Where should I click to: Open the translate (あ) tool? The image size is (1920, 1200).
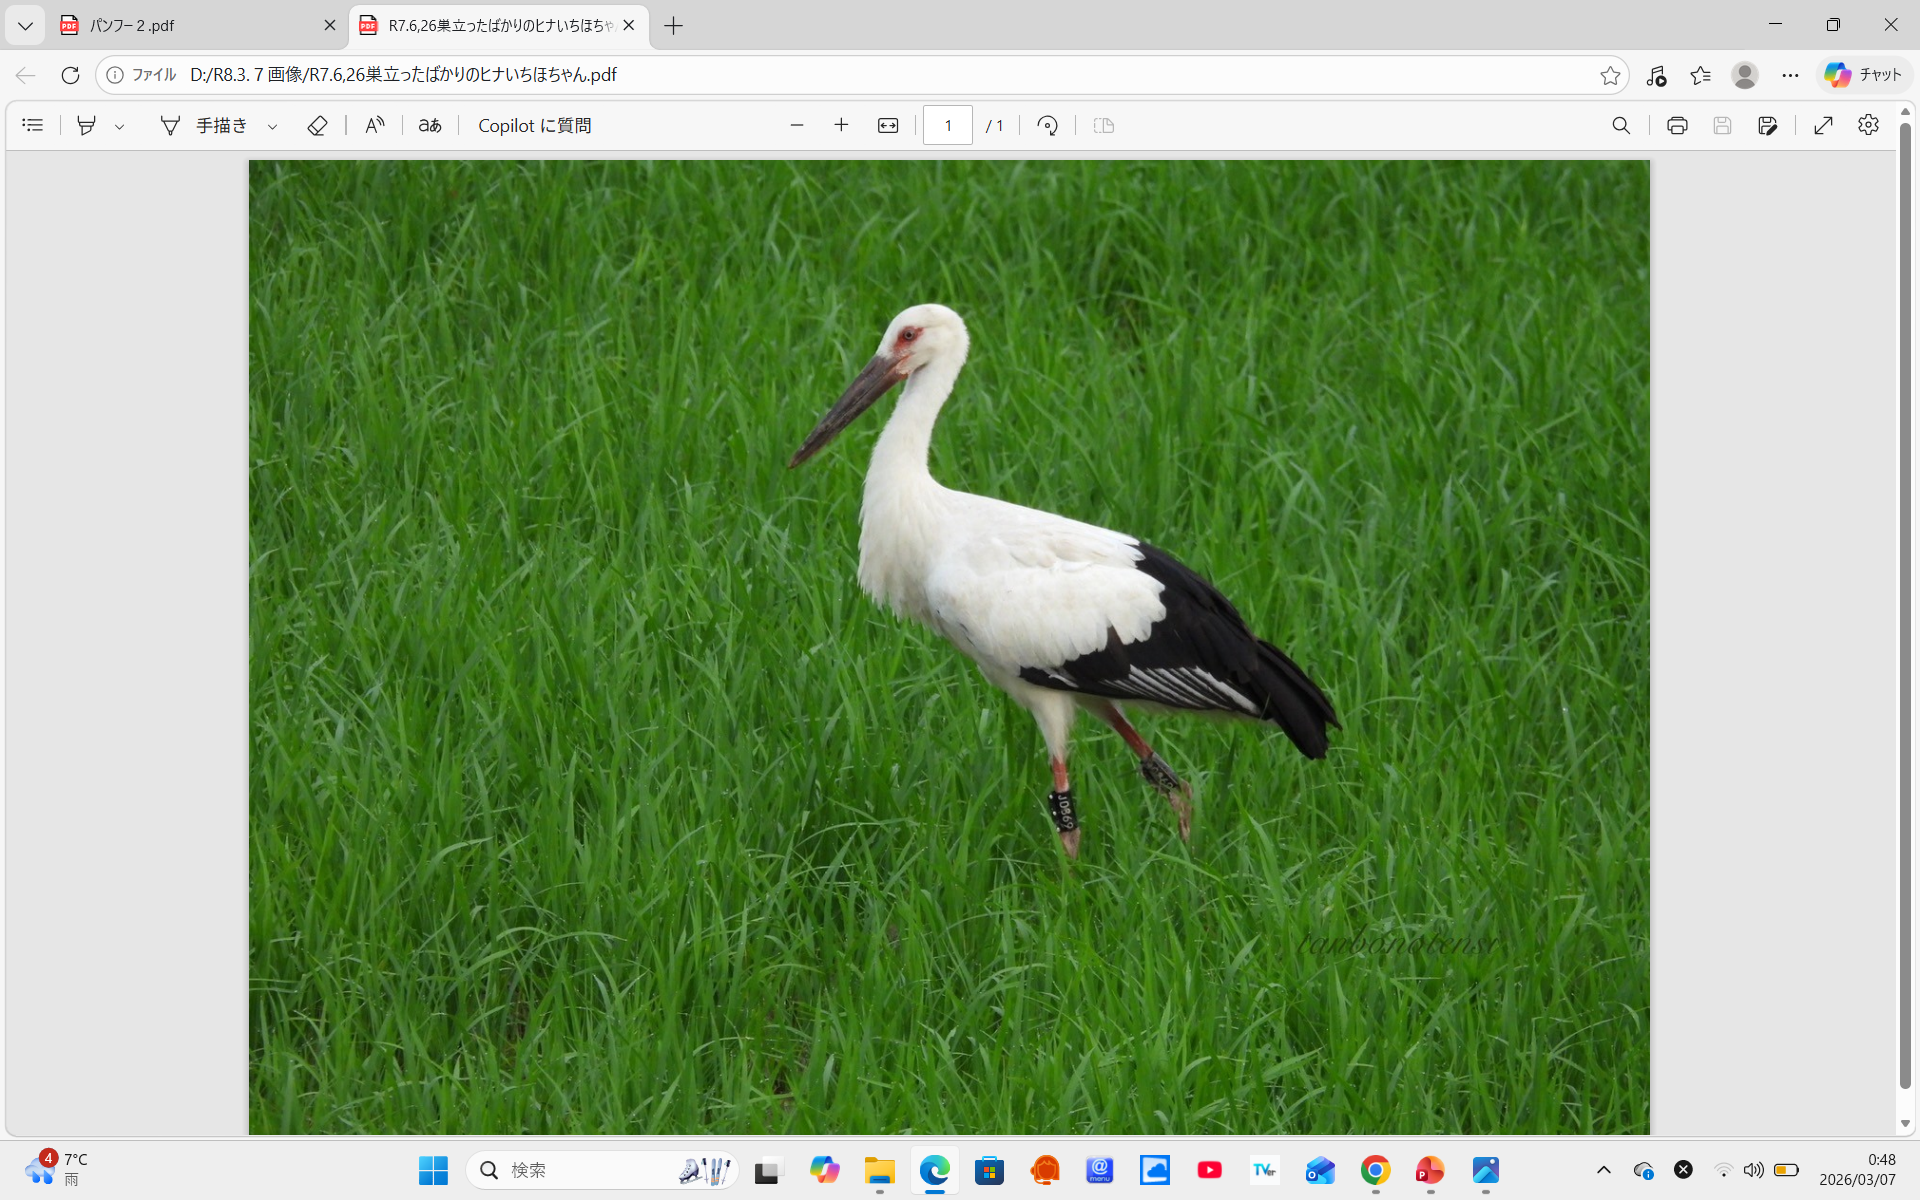tap(430, 125)
